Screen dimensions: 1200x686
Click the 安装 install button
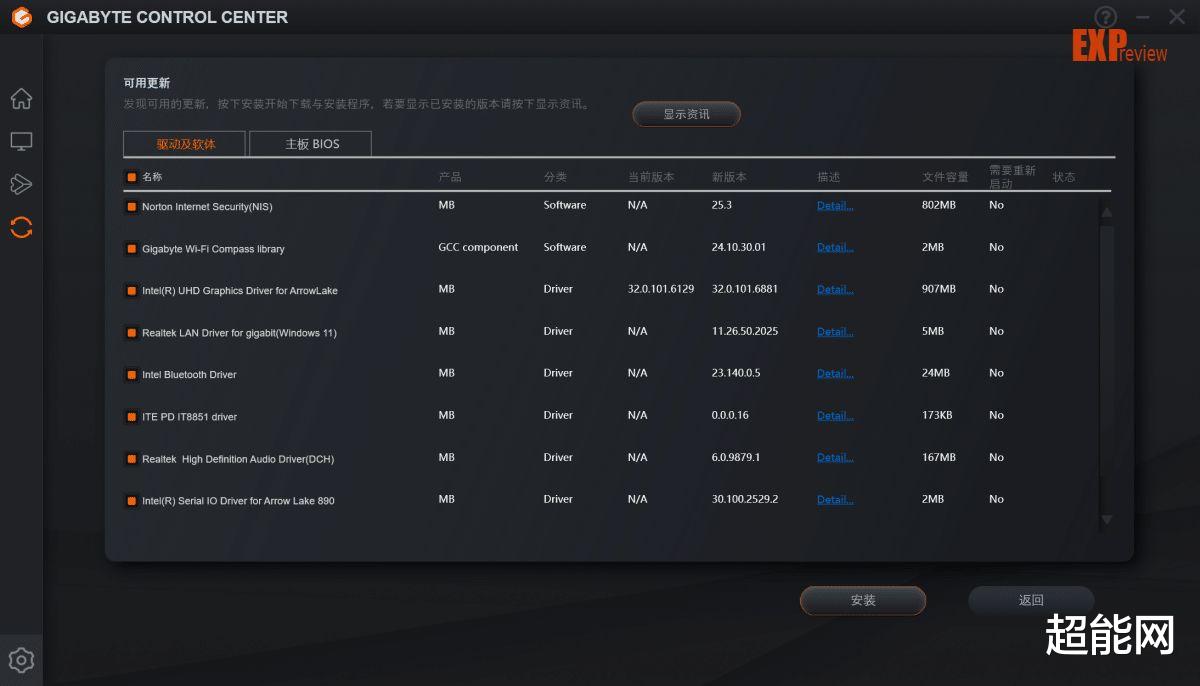[863, 600]
